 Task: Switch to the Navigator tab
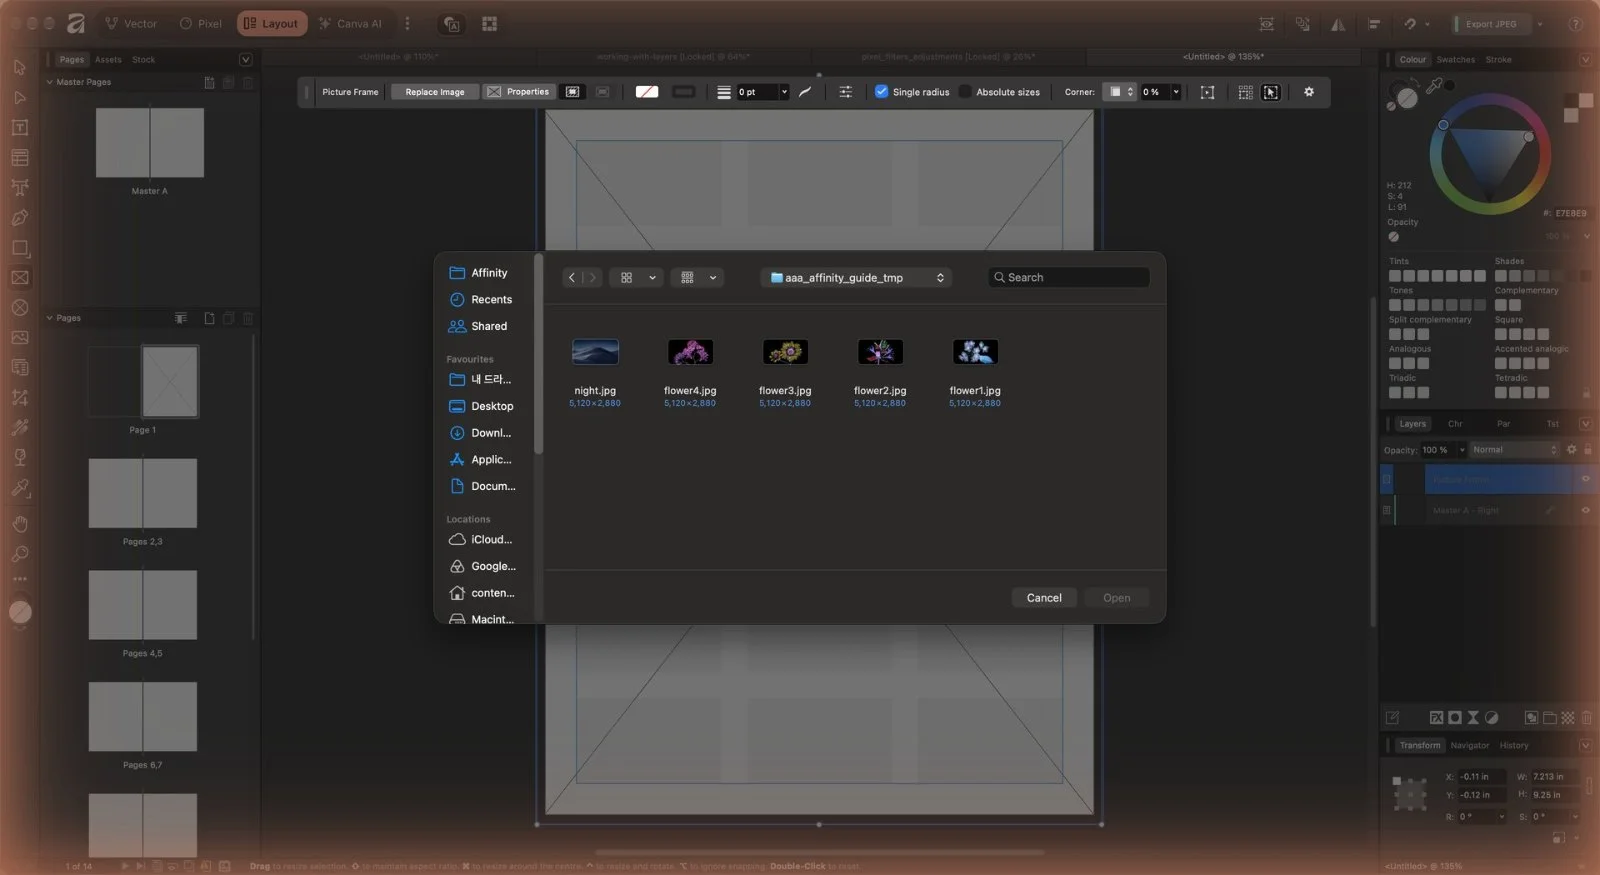click(1469, 745)
